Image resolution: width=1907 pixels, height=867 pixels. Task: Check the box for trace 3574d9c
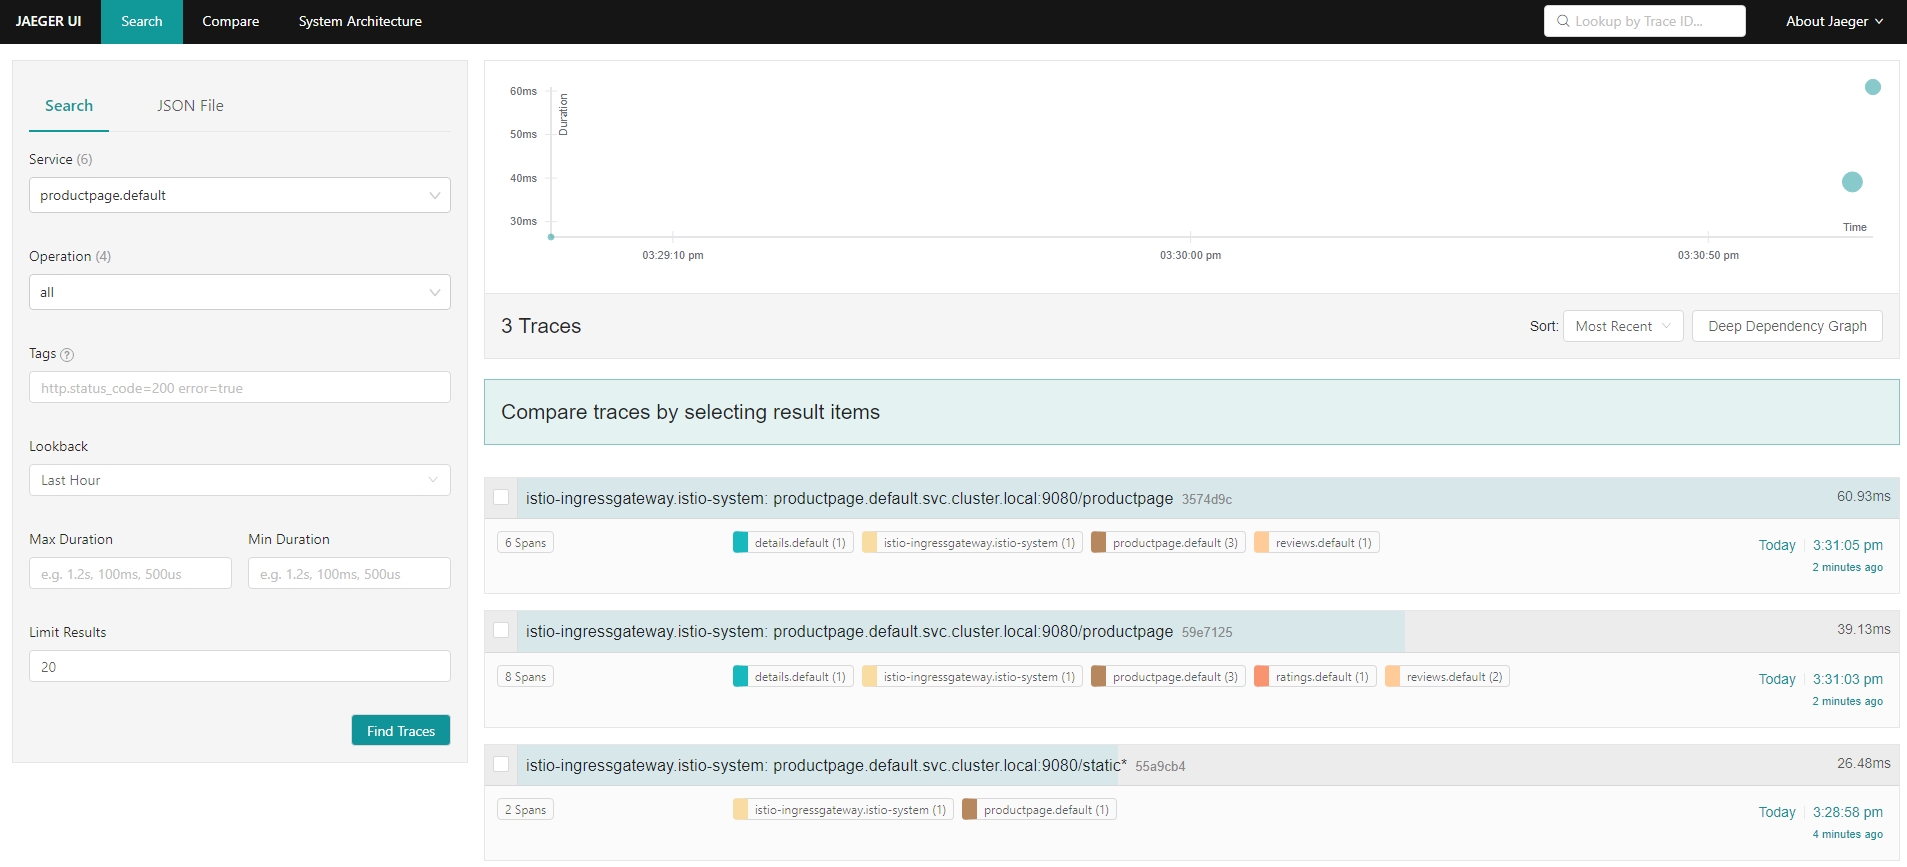(501, 497)
